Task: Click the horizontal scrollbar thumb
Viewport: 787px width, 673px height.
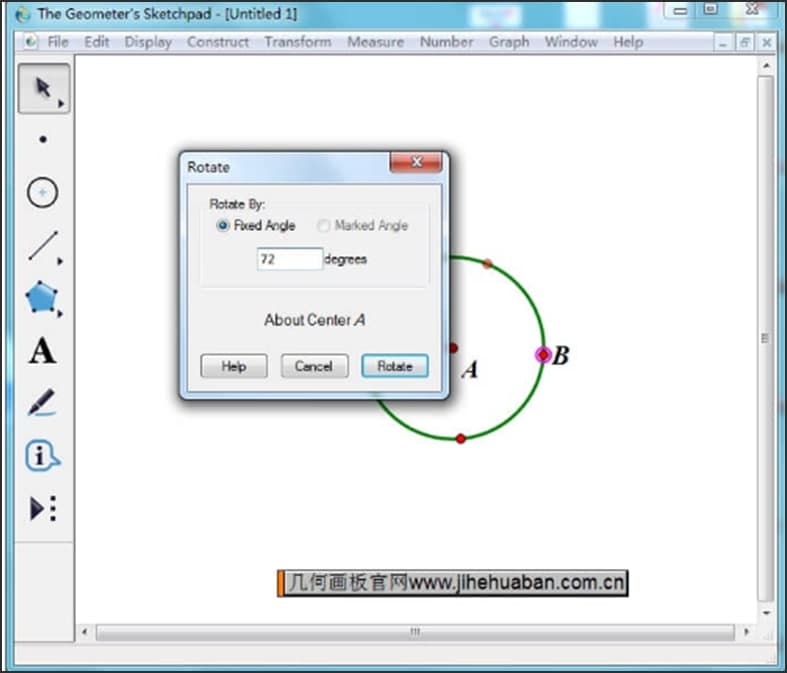Action: (415, 632)
